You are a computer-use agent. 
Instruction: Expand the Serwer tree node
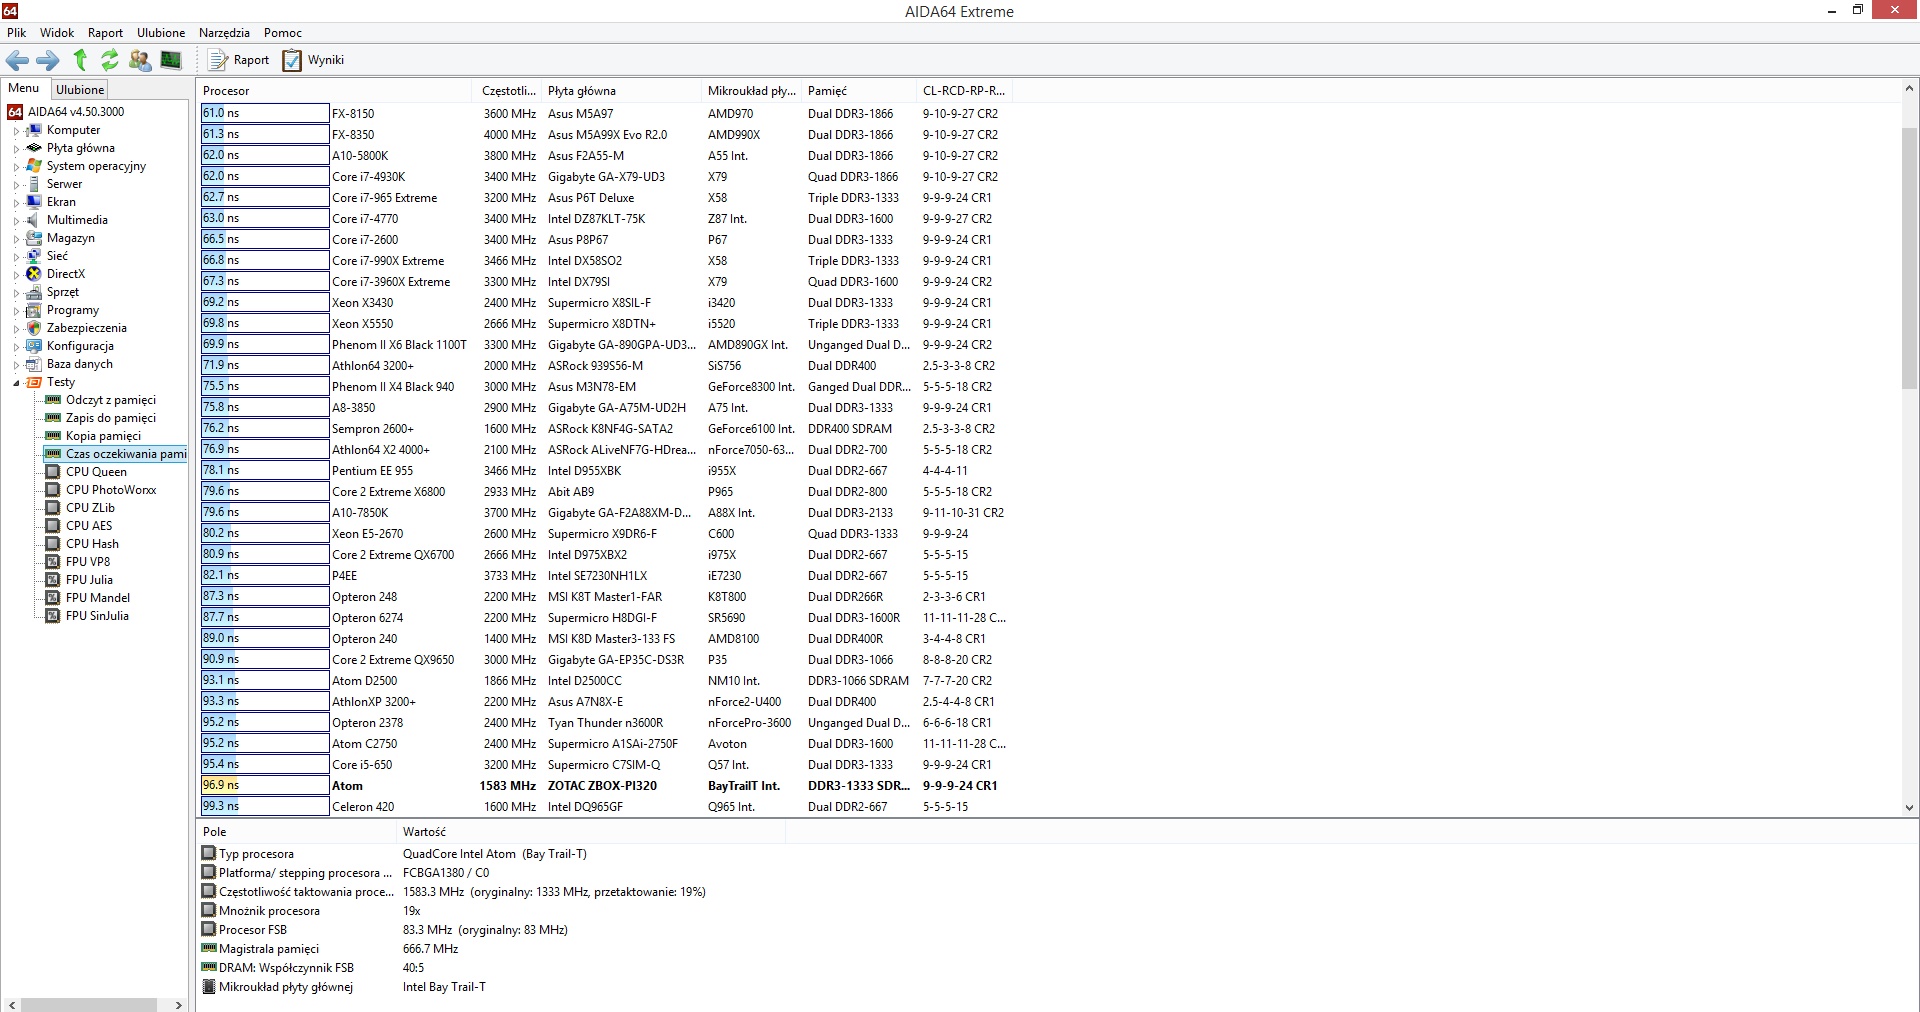point(16,184)
